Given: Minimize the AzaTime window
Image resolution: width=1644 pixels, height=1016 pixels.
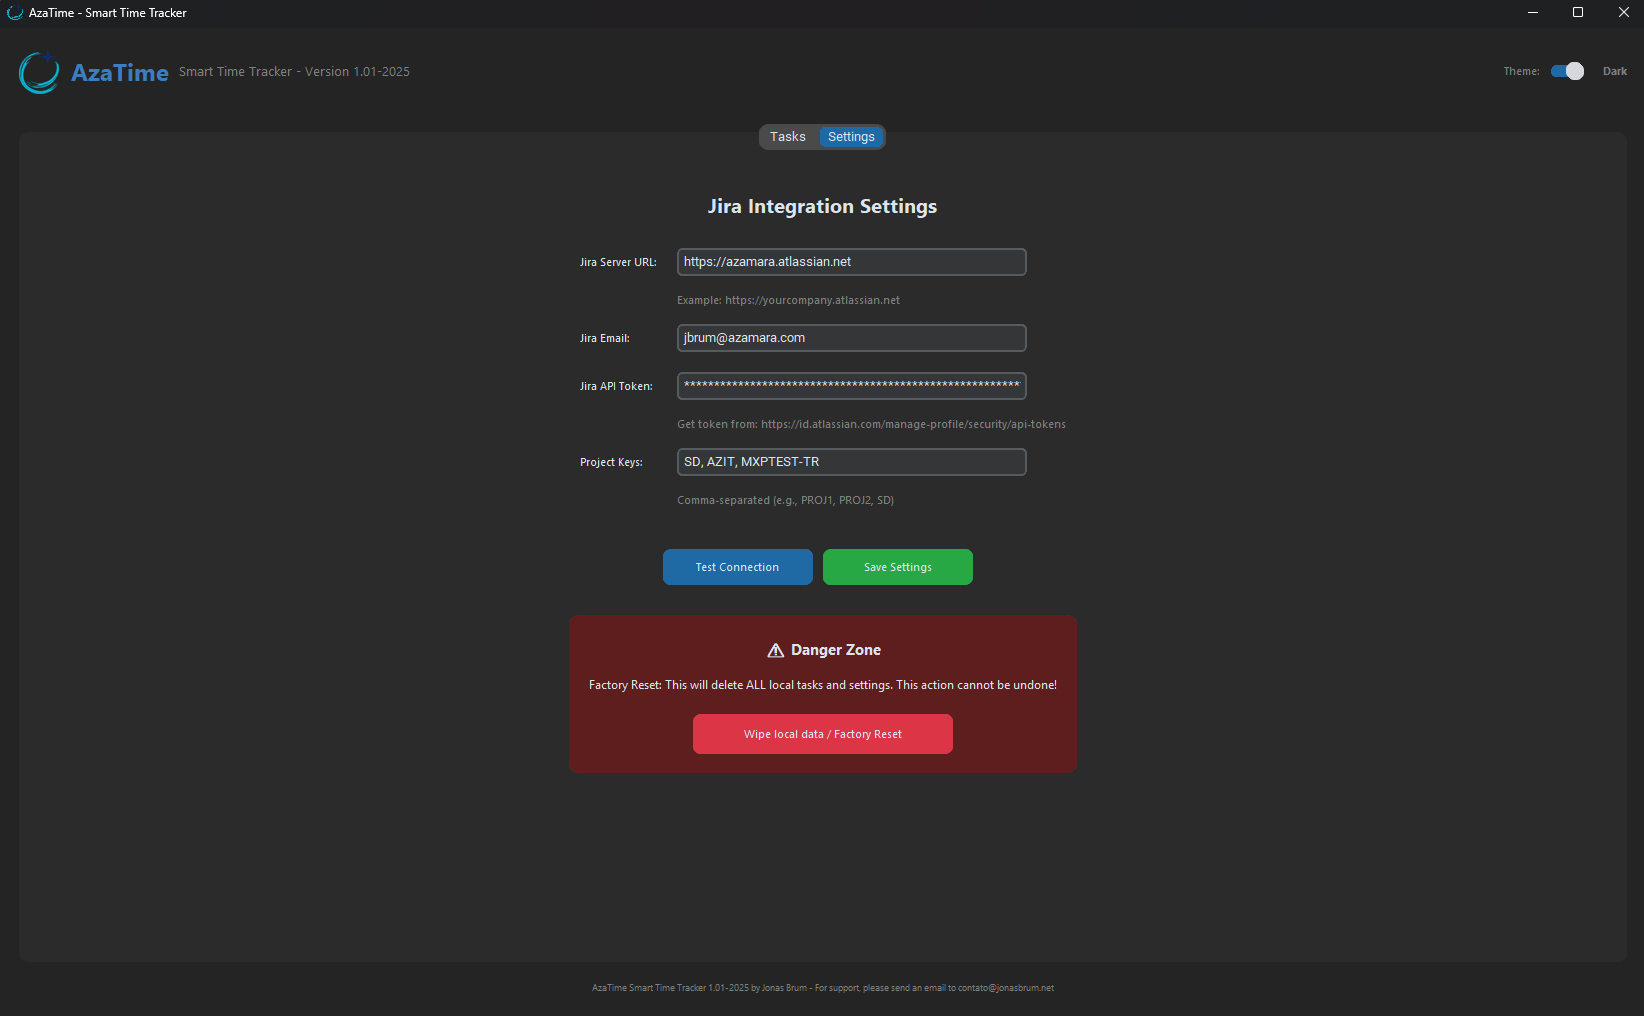Looking at the screenshot, I should 1532,13.
